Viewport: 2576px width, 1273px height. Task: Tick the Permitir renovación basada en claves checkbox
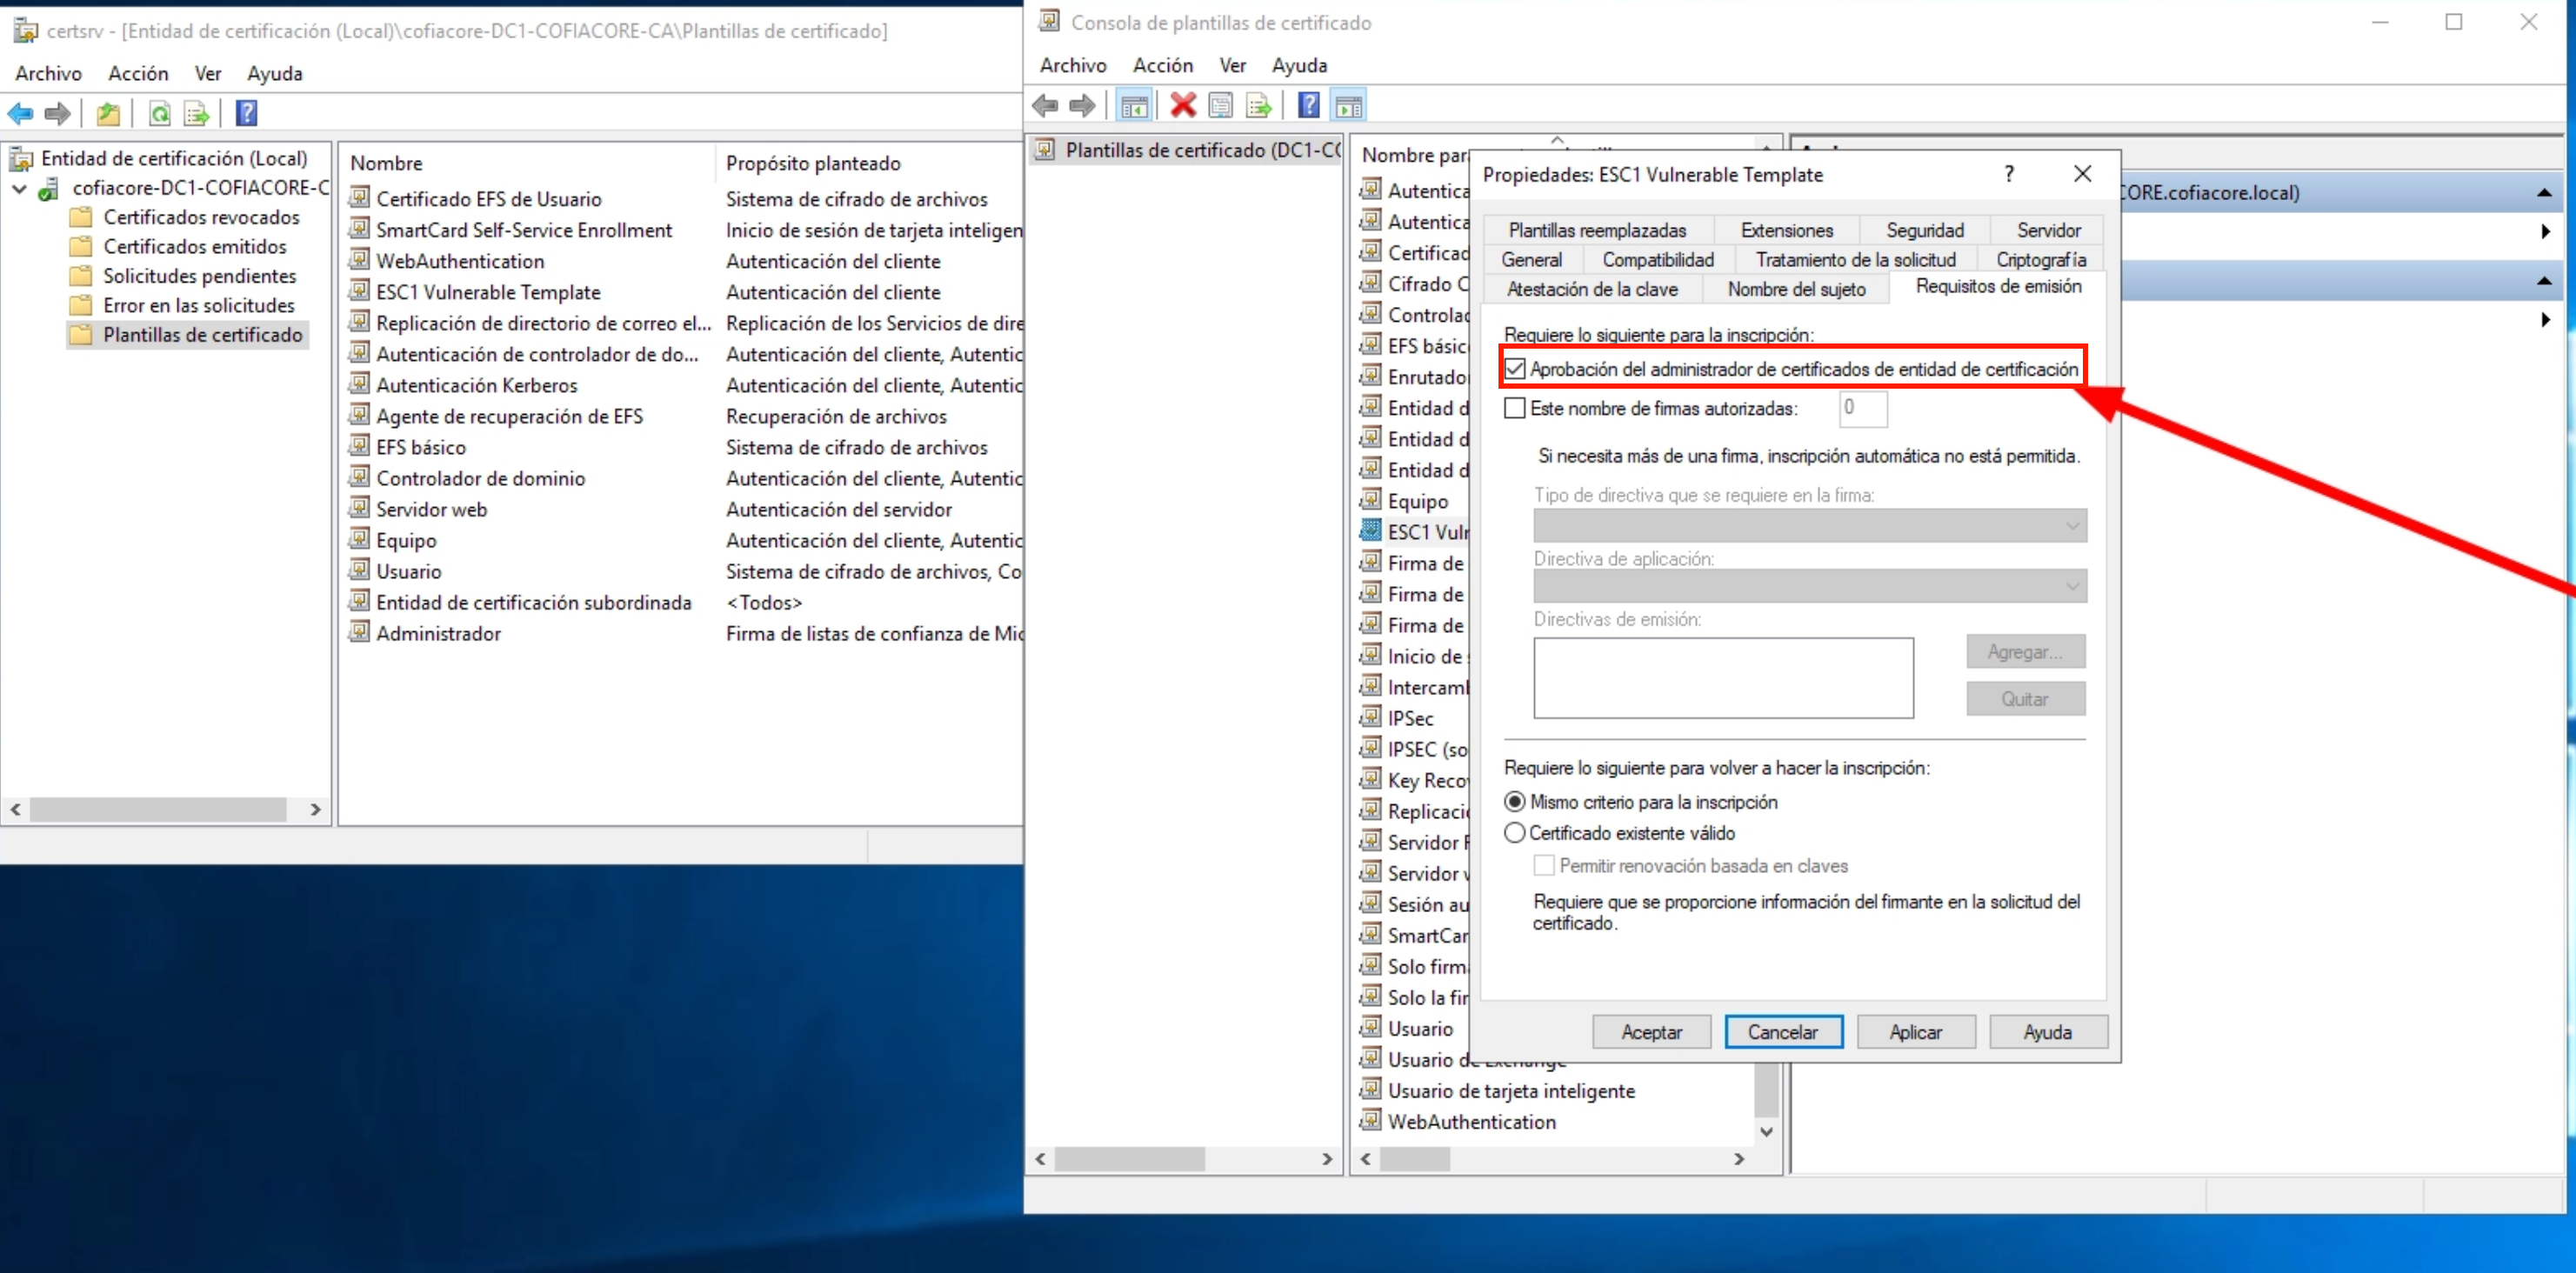pos(1545,866)
